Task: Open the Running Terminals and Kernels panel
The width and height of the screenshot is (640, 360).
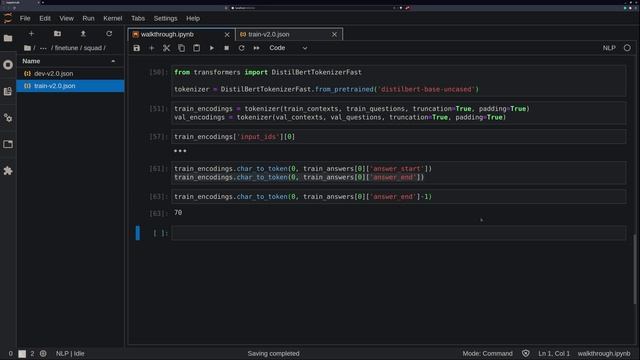Action: pyautogui.click(x=8, y=65)
